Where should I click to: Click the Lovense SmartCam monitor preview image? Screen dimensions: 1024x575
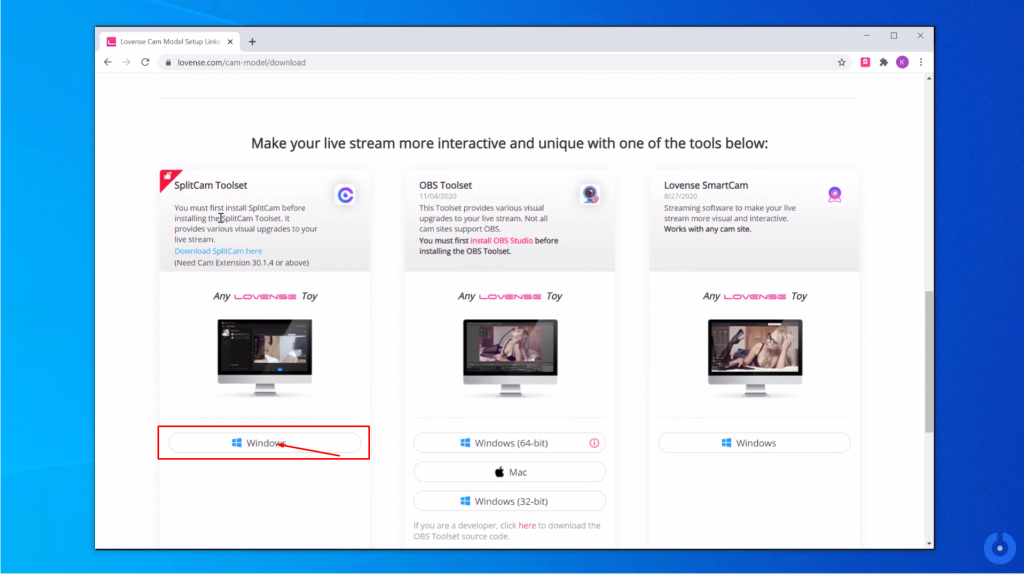(x=755, y=357)
